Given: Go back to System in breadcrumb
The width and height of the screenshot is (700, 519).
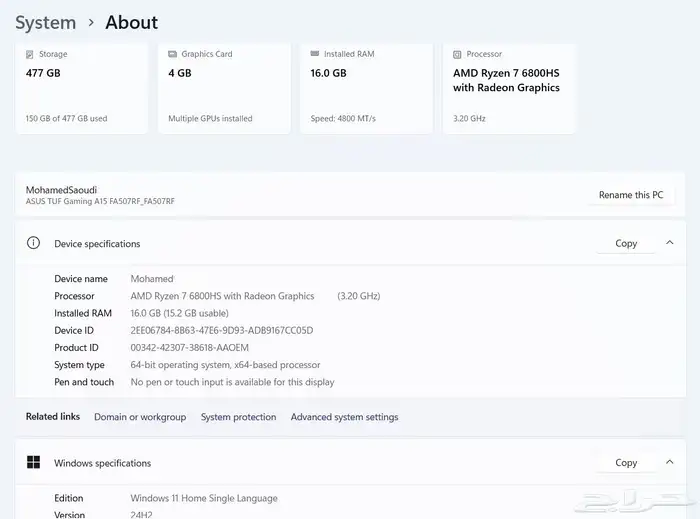Looking at the screenshot, I should (x=45, y=22).
